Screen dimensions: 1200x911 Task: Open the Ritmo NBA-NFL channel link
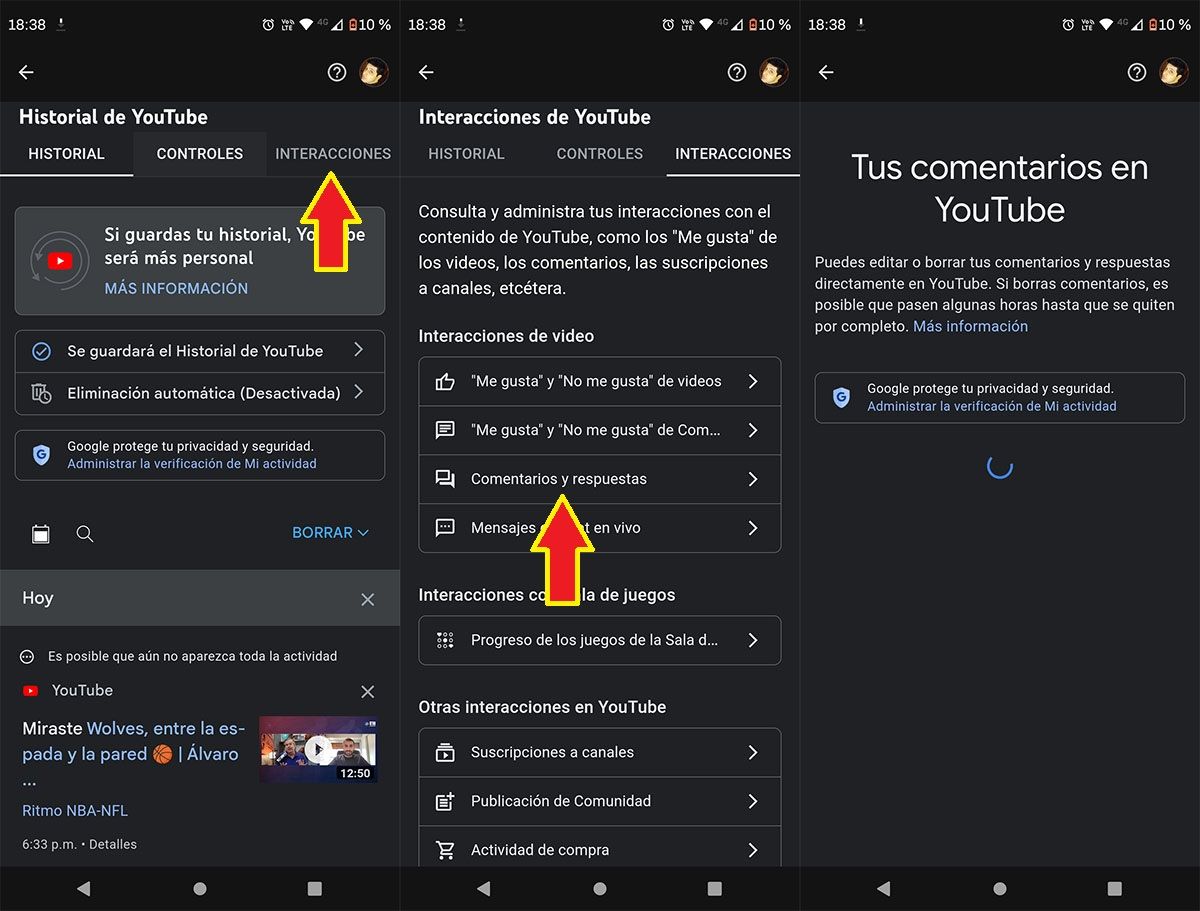(x=74, y=810)
